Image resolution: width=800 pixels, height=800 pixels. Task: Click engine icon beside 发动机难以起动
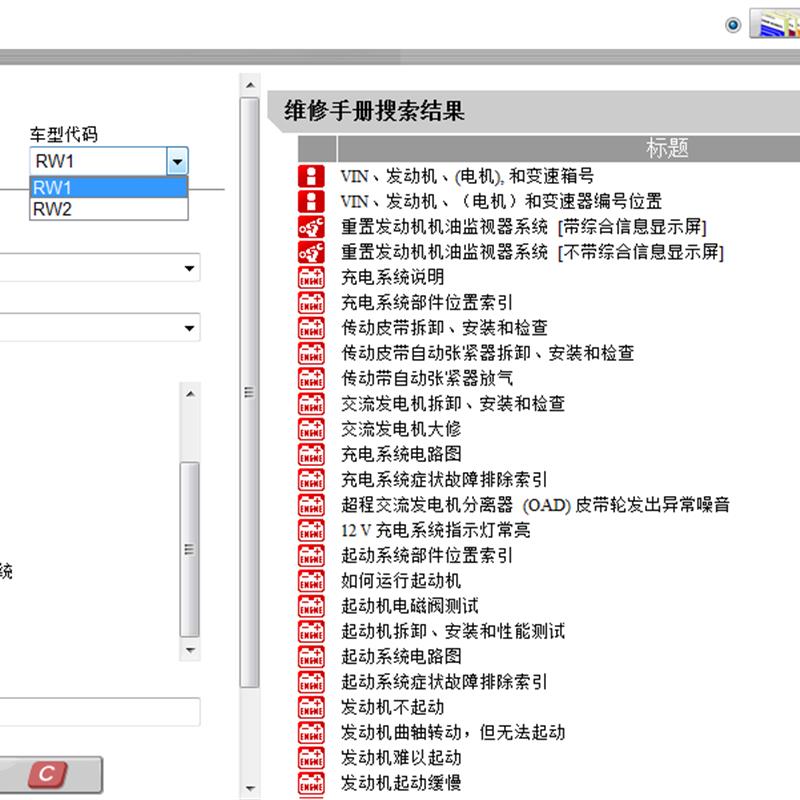(311, 758)
